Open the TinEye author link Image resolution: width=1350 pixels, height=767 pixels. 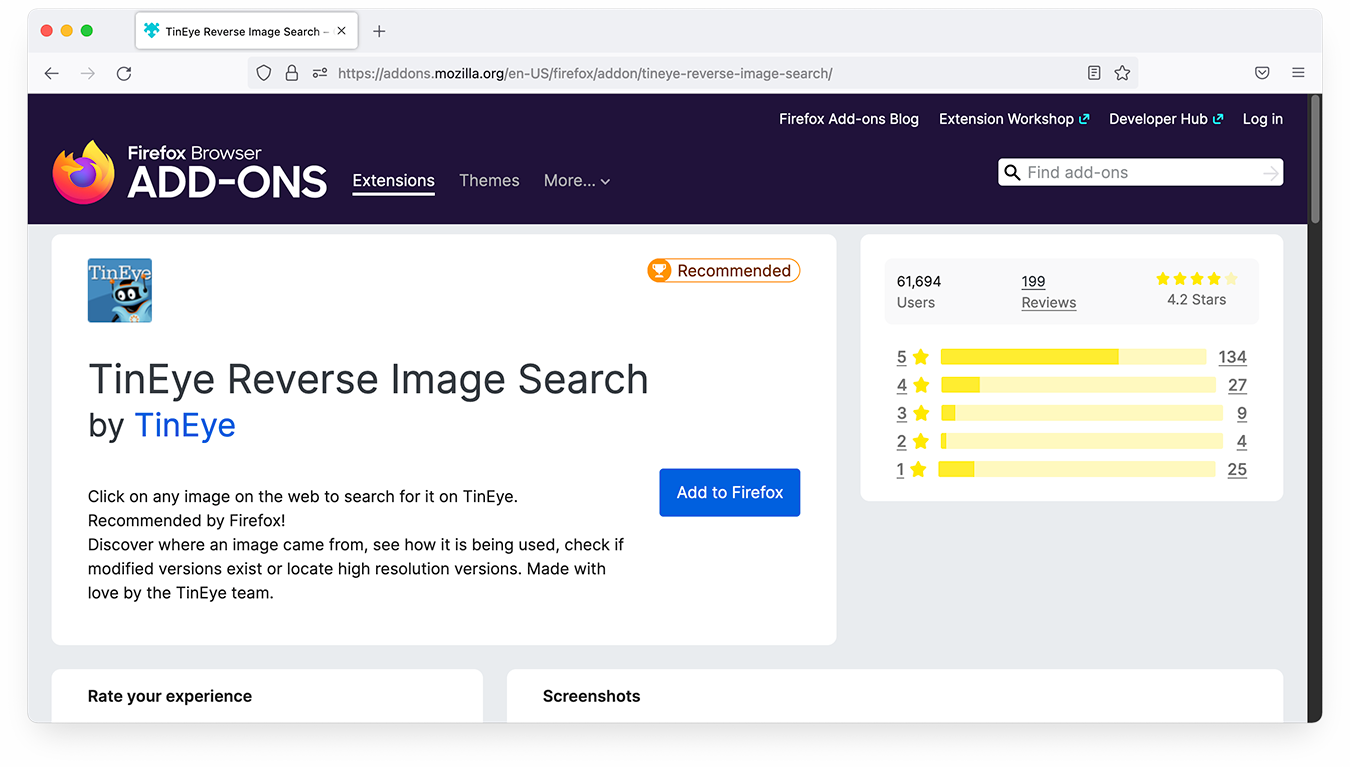coord(185,425)
